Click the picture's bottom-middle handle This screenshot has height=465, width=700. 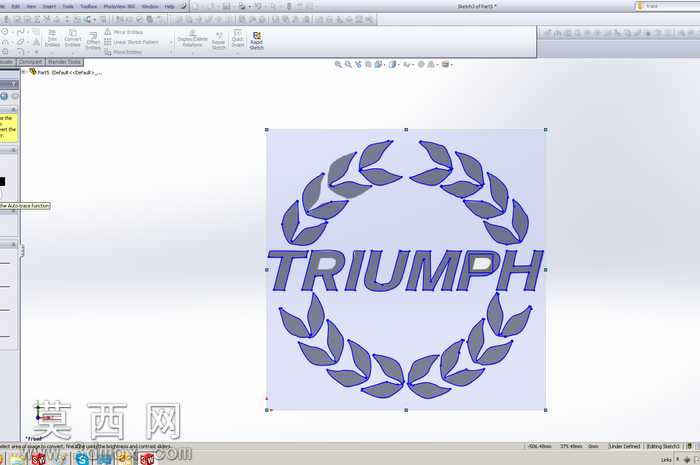(x=406, y=410)
